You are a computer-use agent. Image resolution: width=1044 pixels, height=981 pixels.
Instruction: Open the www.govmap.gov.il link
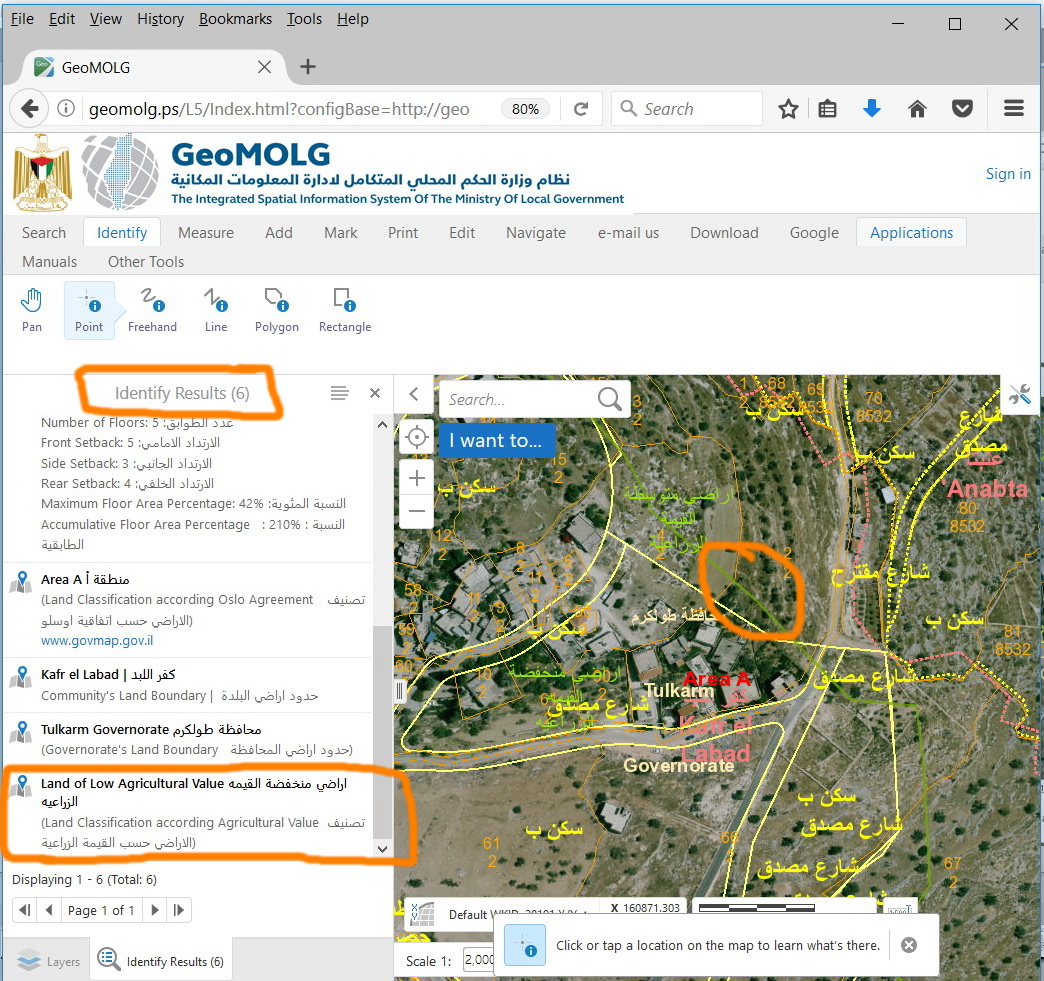97,640
